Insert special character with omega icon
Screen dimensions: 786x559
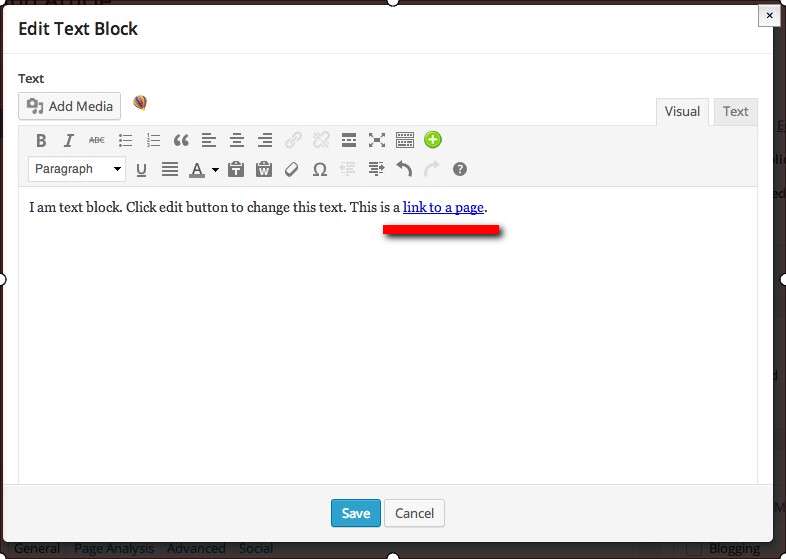320,170
